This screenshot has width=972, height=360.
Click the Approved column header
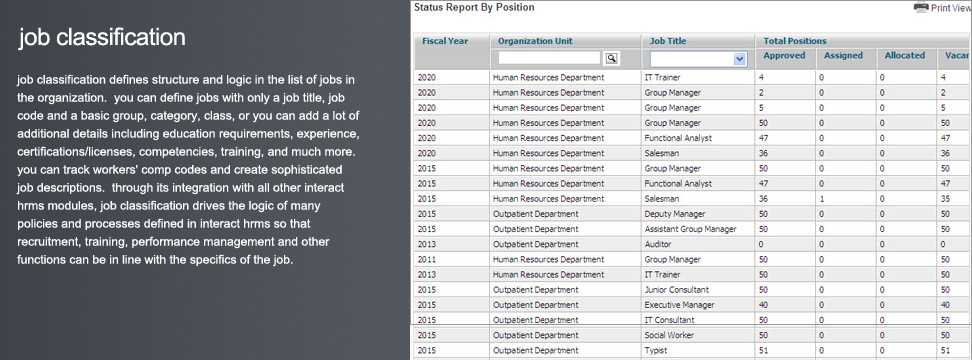tap(784, 55)
